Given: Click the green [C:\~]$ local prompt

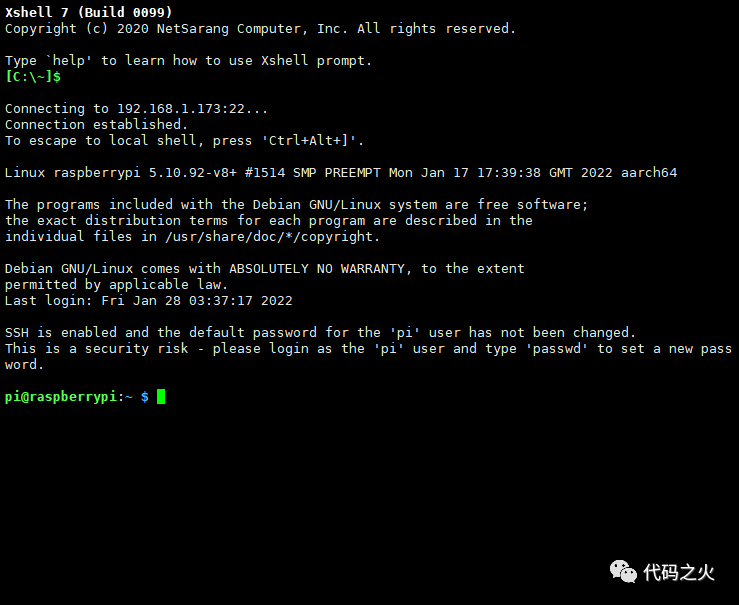Looking at the screenshot, I should tap(33, 76).
